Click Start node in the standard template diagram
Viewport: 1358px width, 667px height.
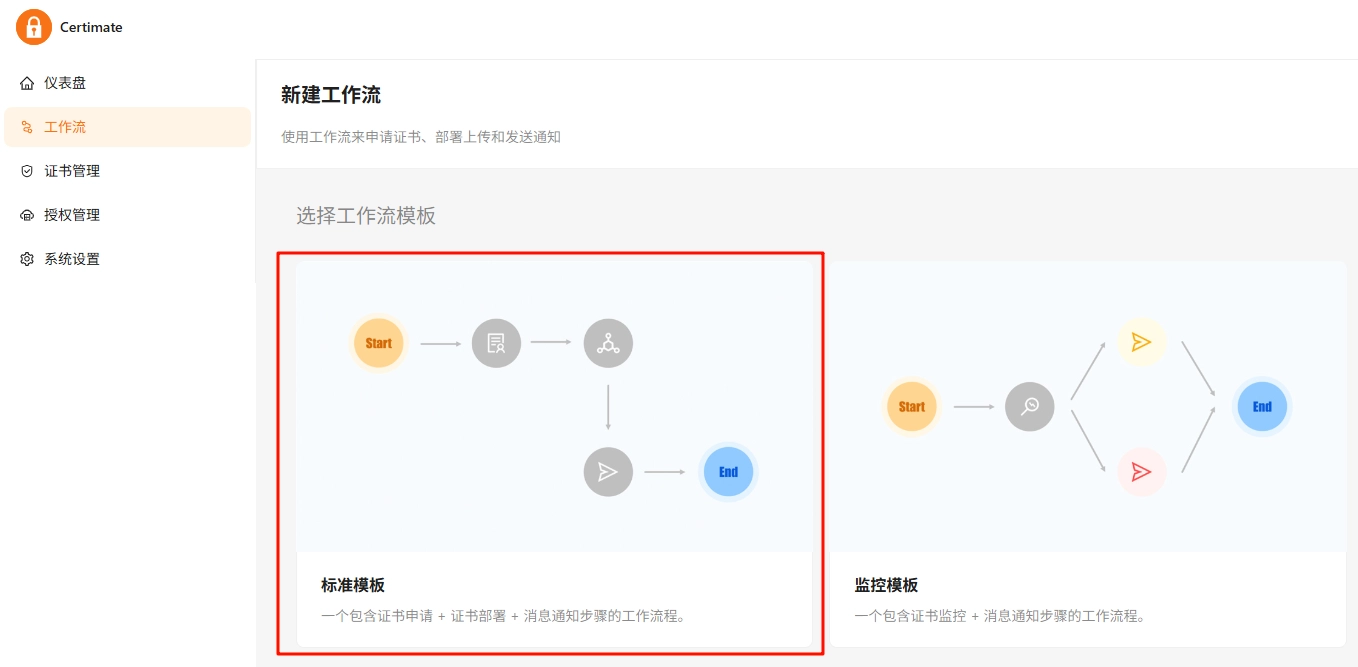(x=378, y=343)
